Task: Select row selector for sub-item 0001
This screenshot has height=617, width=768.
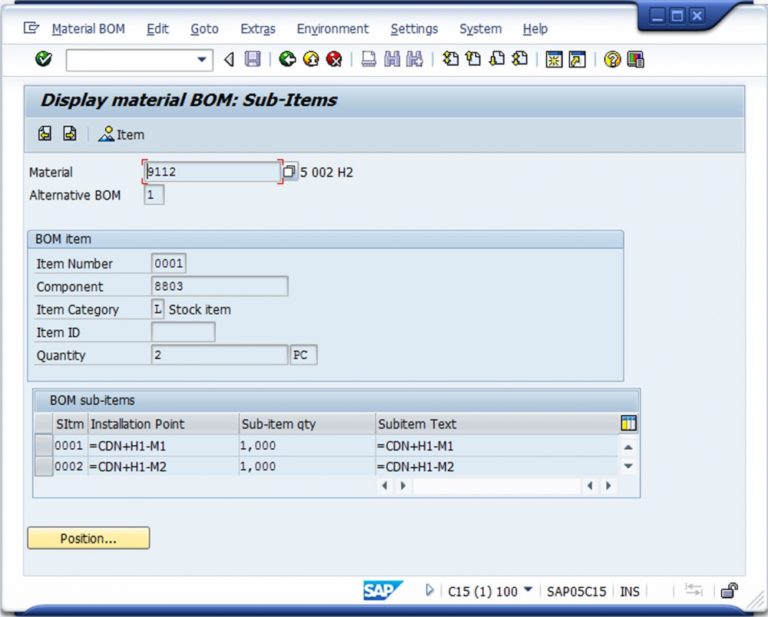Action: (x=44, y=446)
